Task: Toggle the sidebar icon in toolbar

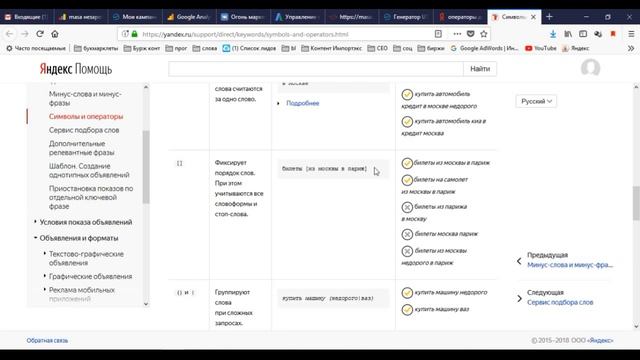Action: (583, 34)
